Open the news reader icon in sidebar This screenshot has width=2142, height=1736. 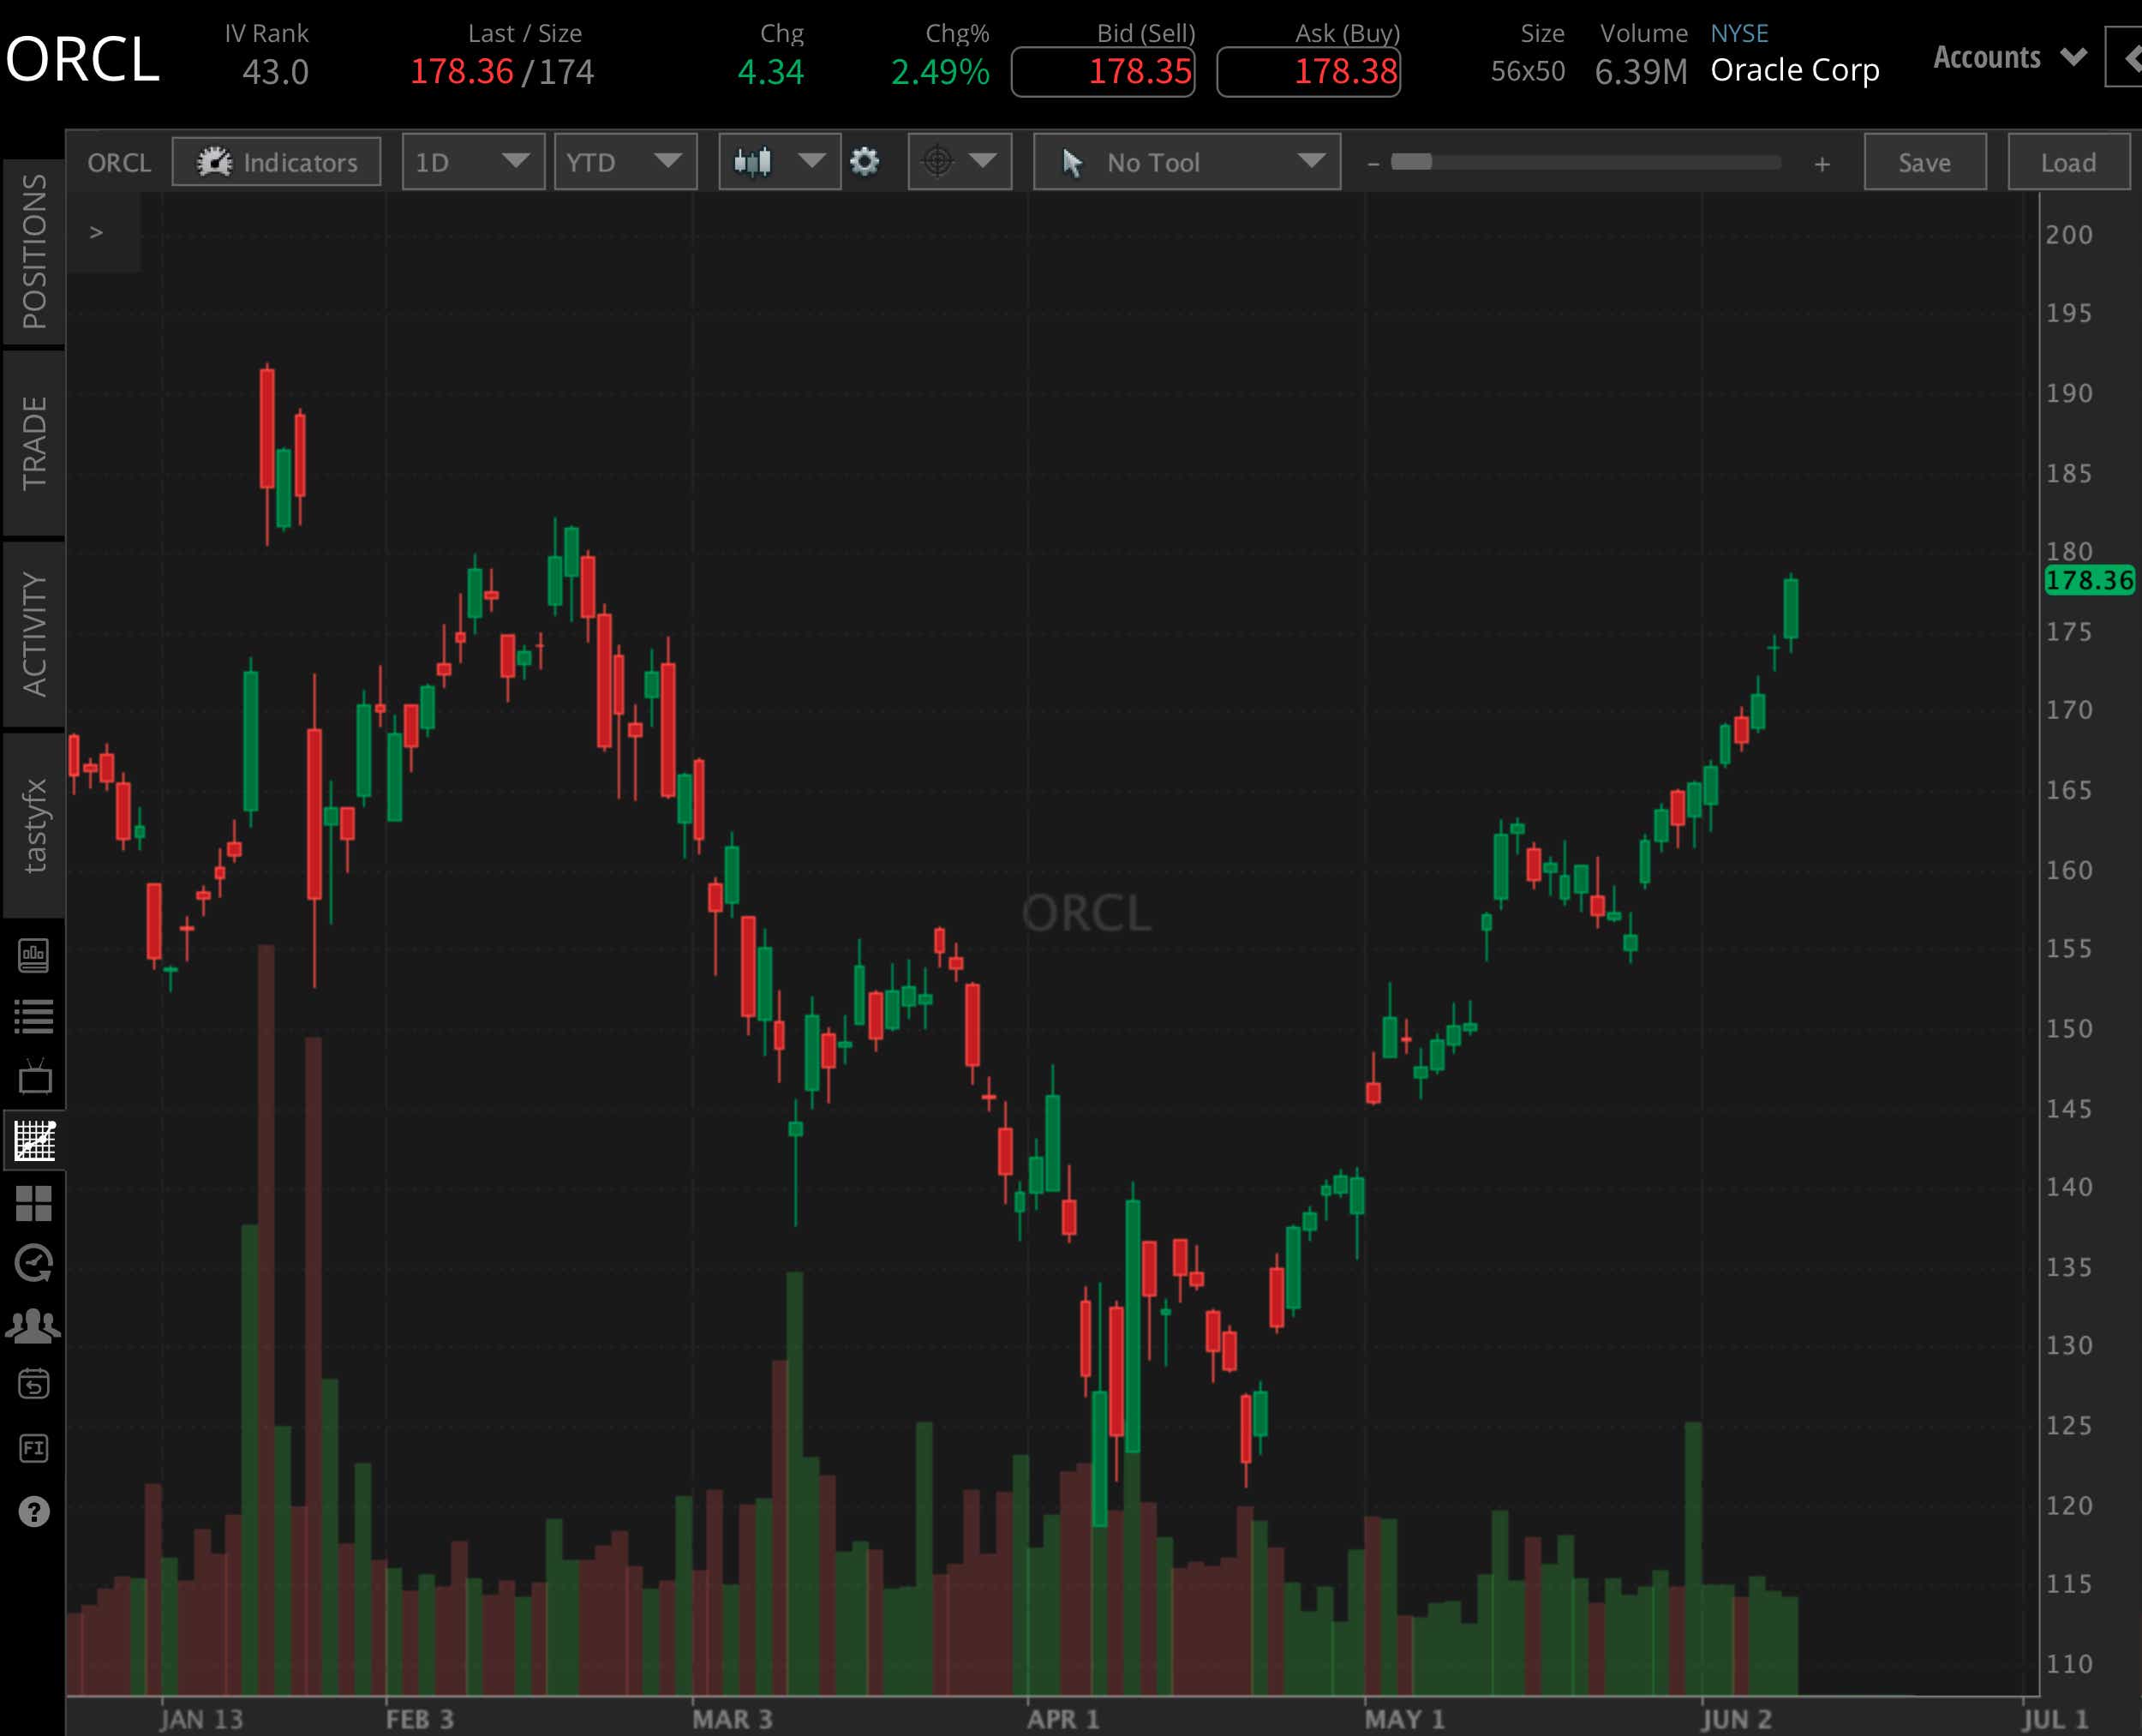click(35, 955)
